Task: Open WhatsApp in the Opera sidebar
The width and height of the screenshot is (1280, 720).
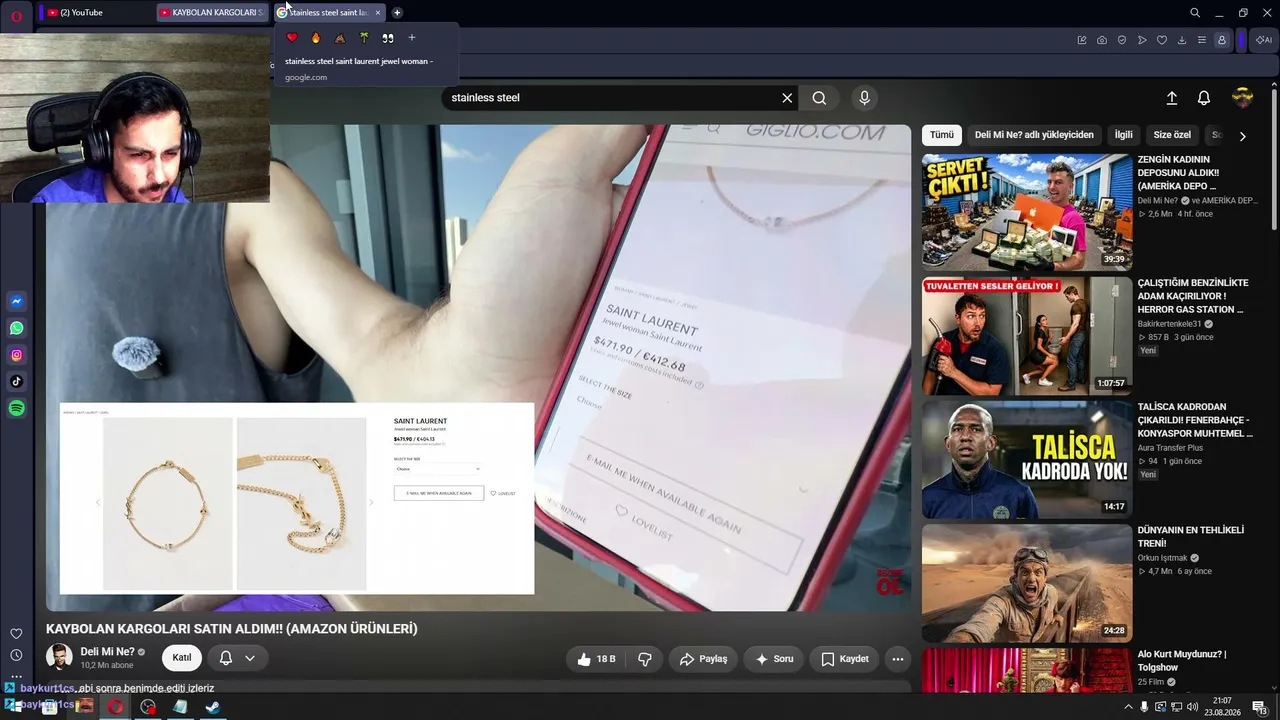Action: coord(17,328)
